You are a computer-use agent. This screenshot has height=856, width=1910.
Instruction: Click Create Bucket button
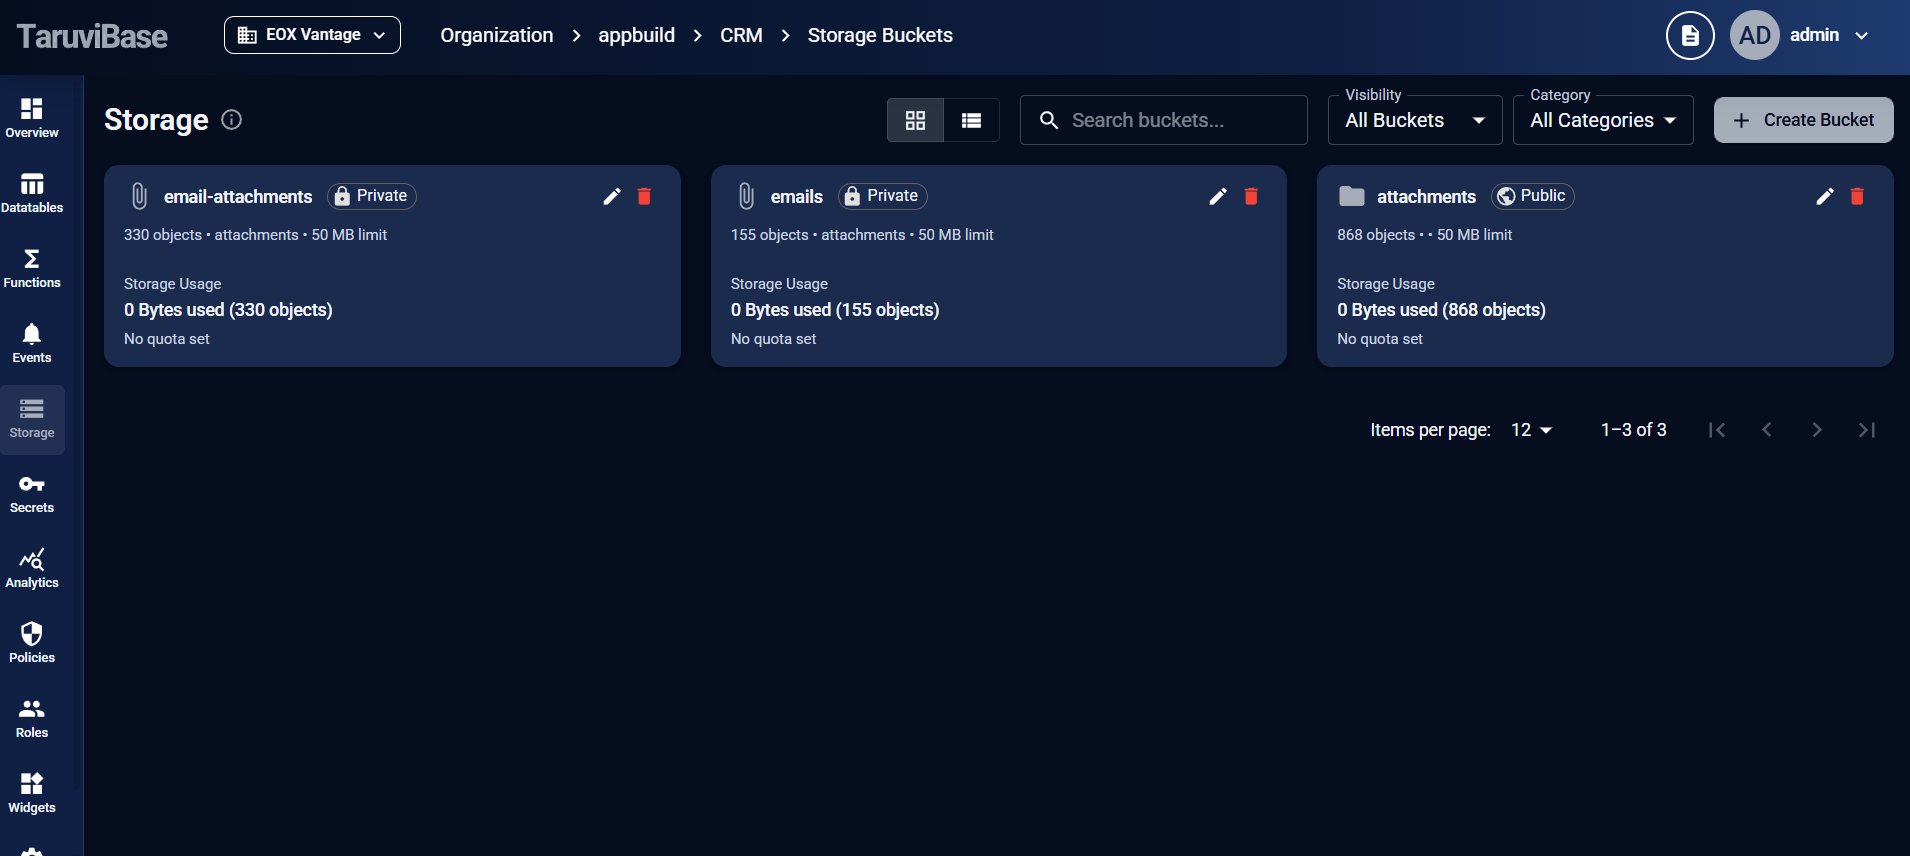(1804, 120)
